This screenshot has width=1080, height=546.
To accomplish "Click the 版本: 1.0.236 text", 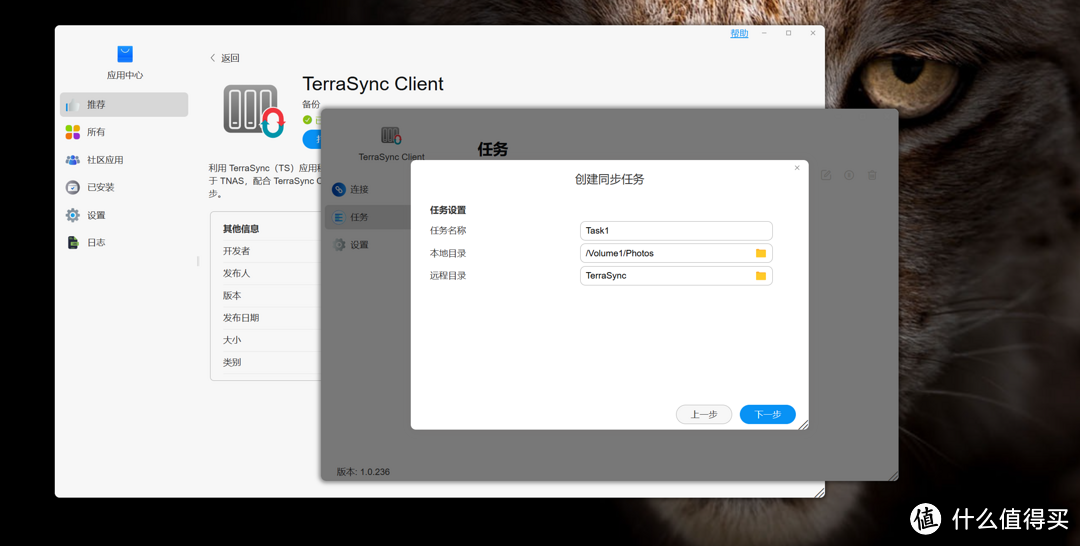I will [363, 472].
